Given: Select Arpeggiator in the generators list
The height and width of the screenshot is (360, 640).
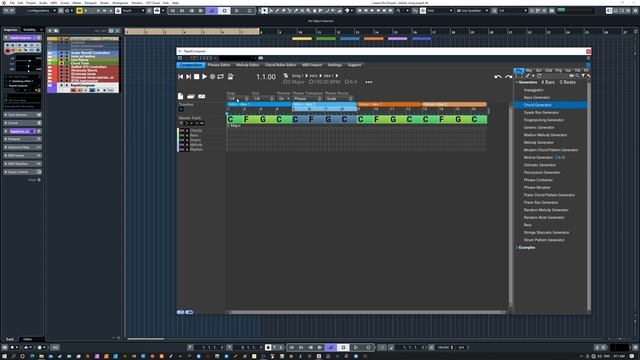Looking at the screenshot, I should tap(533, 90).
